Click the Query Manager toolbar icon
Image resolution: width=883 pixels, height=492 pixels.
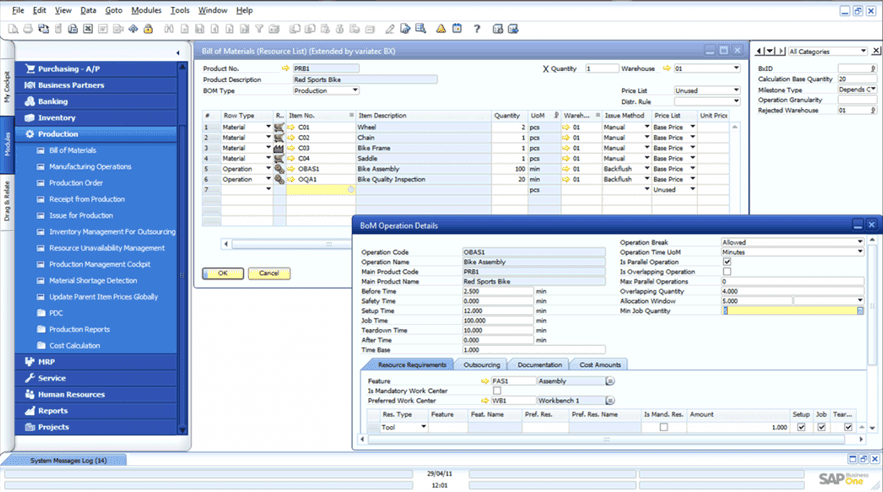click(421, 29)
